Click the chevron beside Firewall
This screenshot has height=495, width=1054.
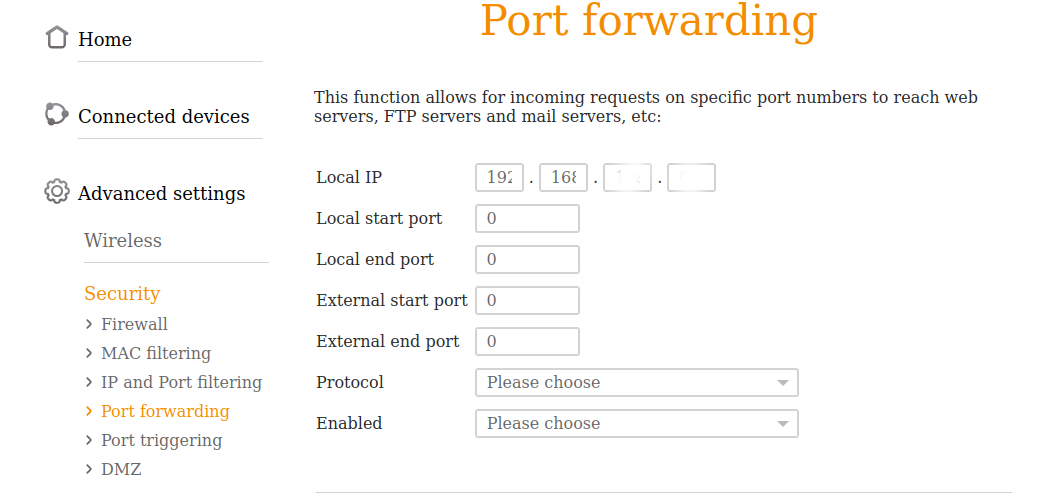click(x=89, y=324)
